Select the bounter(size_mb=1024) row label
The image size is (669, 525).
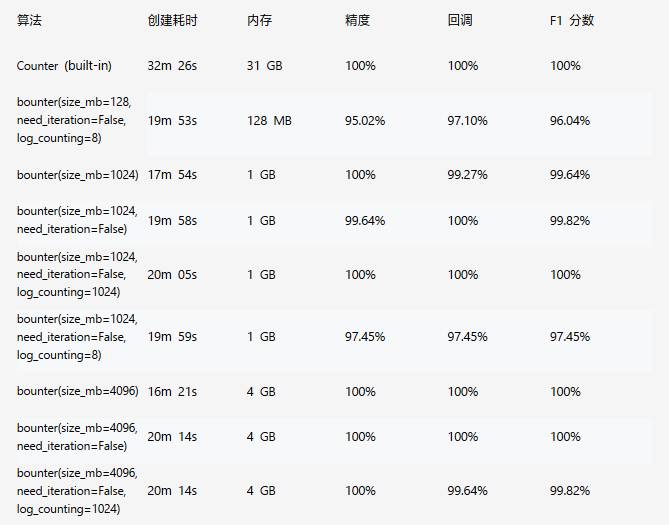click(x=77, y=175)
